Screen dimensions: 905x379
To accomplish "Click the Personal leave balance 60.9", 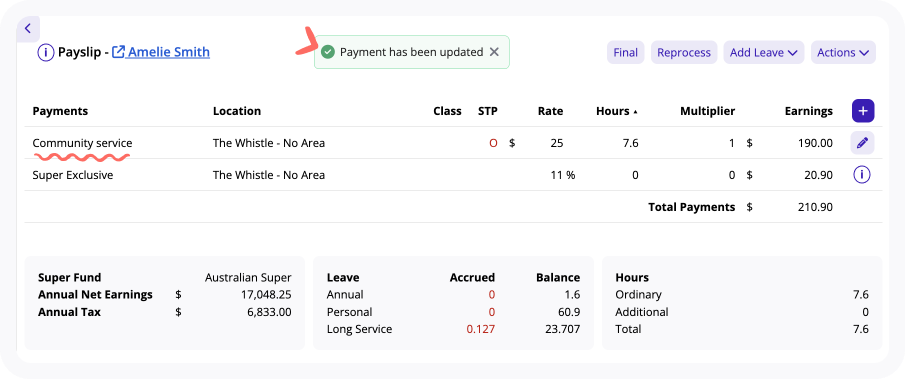I will pyautogui.click(x=570, y=312).
